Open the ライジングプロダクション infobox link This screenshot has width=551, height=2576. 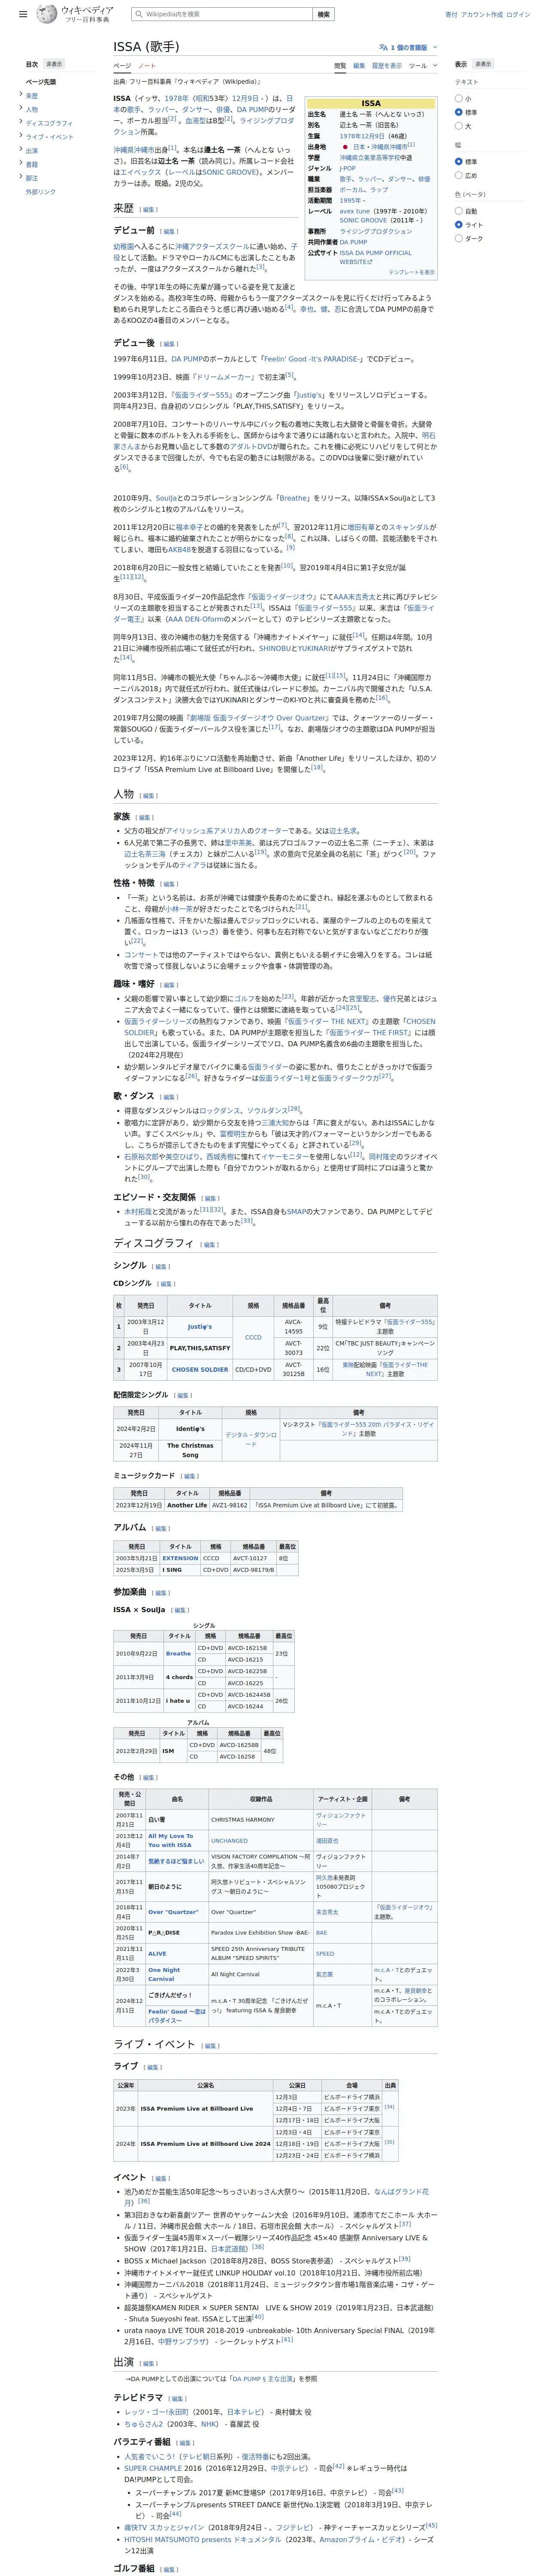click(x=375, y=231)
